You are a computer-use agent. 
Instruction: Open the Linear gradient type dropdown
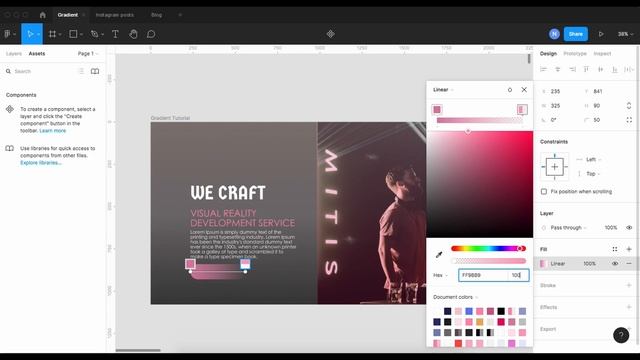pyautogui.click(x=443, y=89)
